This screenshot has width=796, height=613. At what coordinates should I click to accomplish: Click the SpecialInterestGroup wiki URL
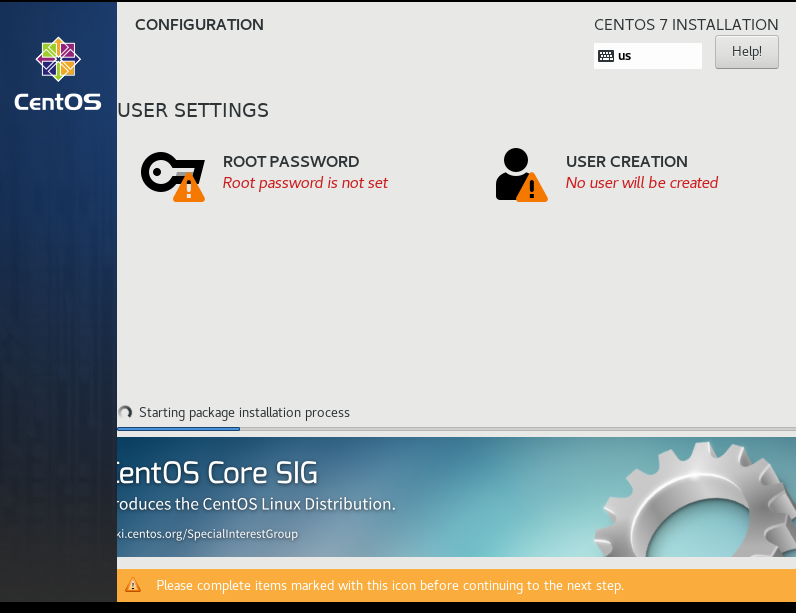(x=208, y=534)
